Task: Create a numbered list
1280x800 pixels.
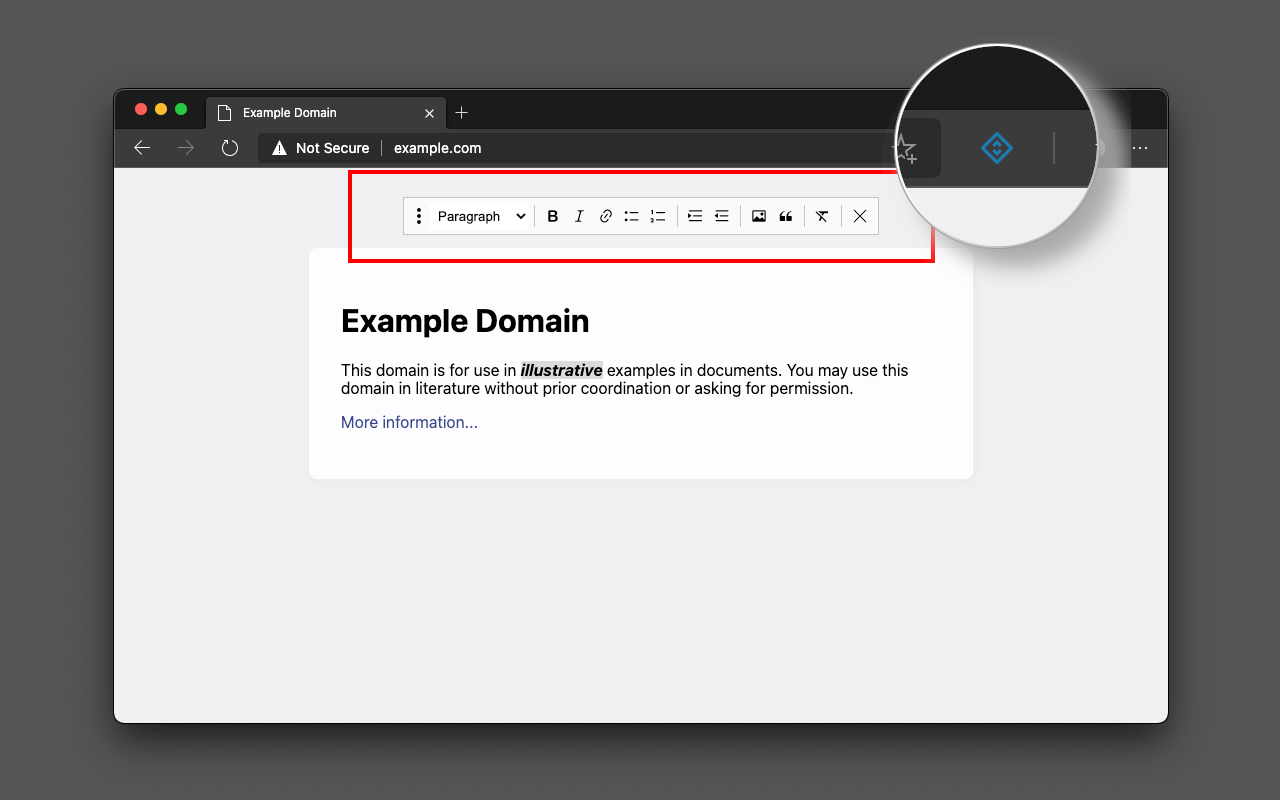Action: coord(657,215)
